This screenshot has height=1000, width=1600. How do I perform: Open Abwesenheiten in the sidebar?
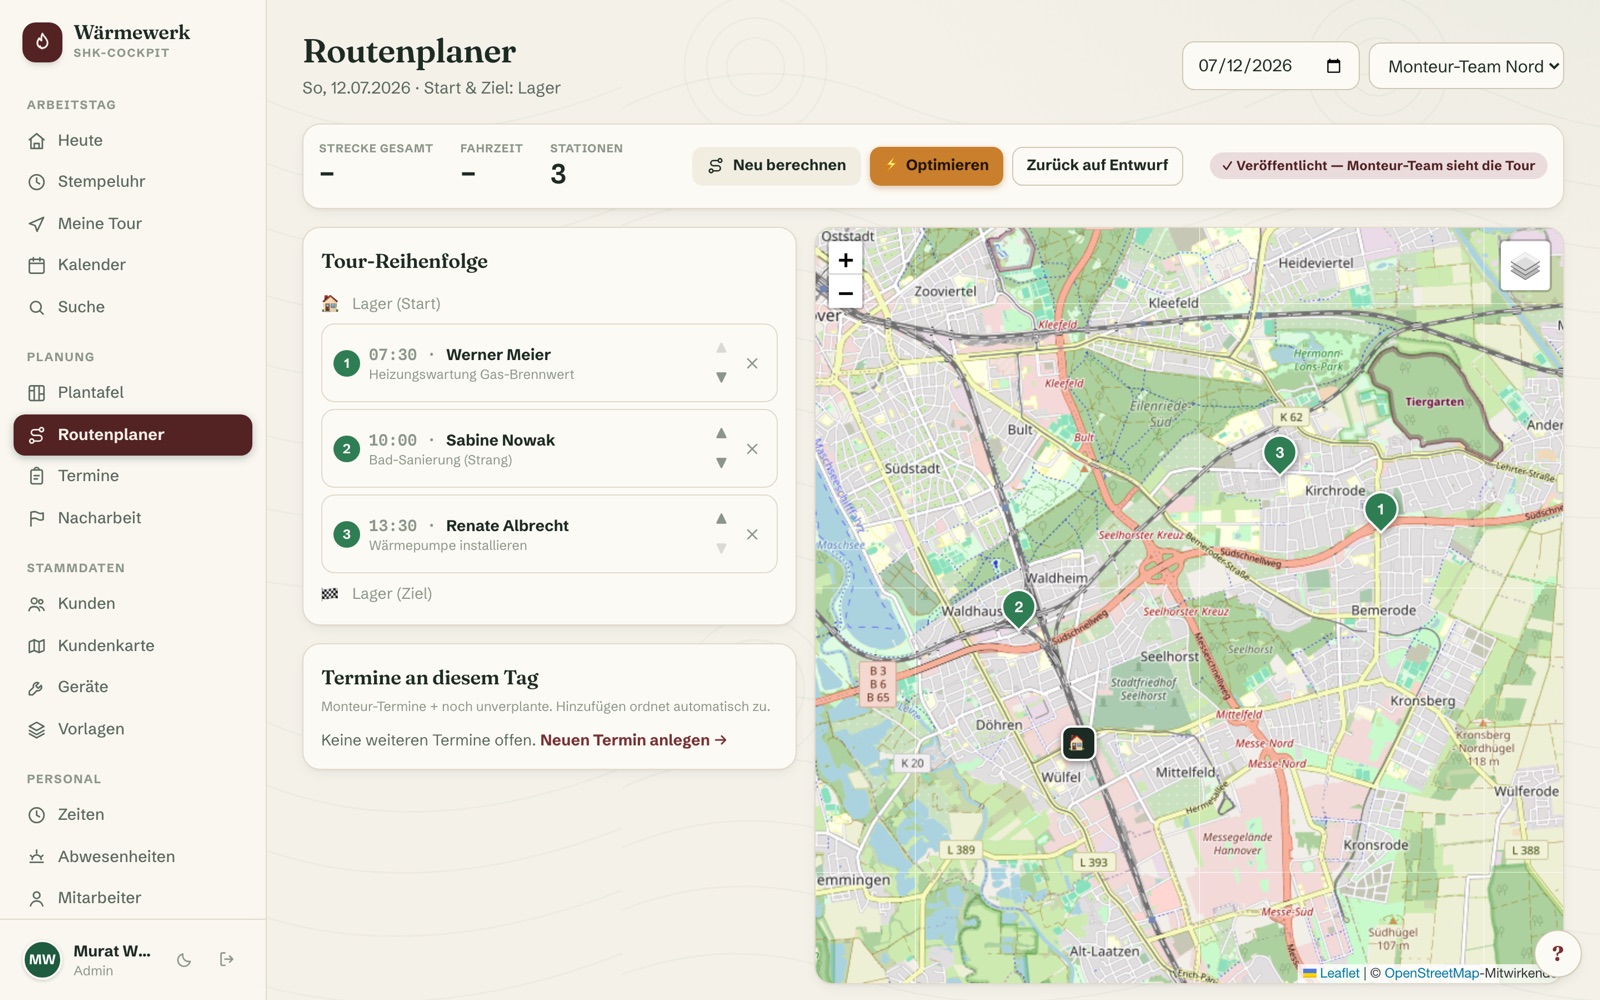tap(133, 857)
